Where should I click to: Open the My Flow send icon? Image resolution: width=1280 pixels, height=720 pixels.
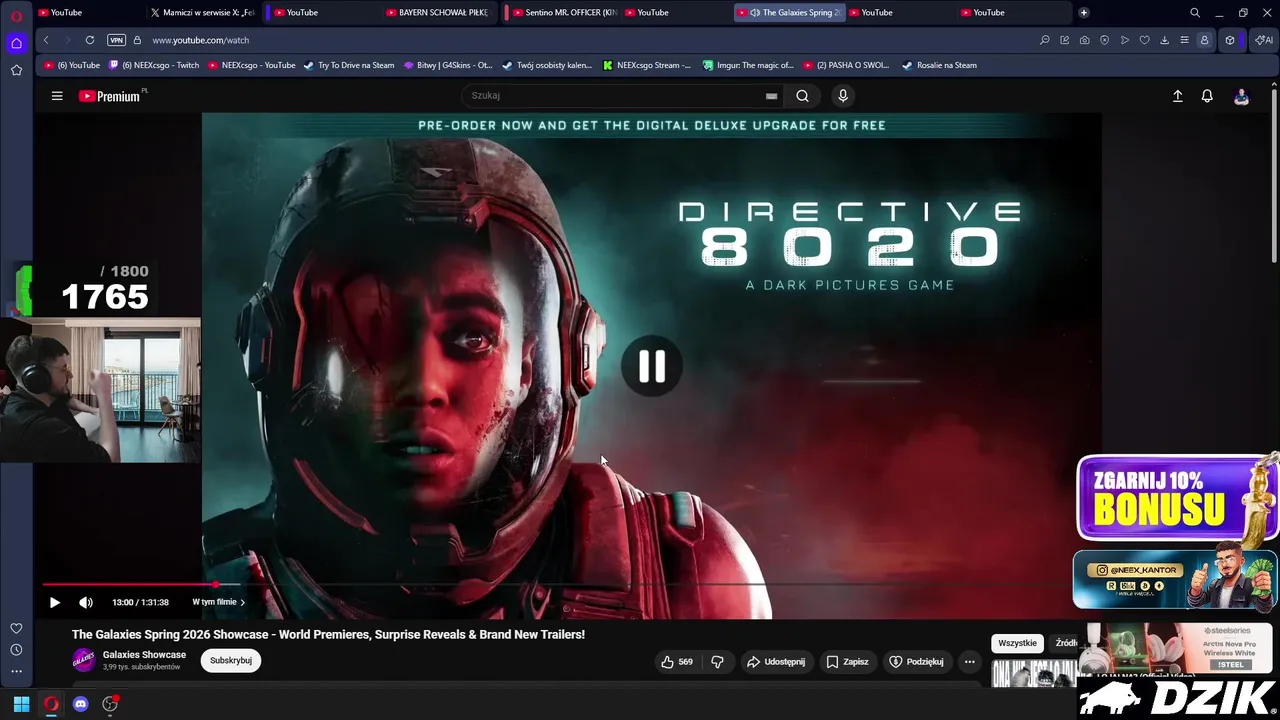pyautogui.click(x=1125, y=40)
